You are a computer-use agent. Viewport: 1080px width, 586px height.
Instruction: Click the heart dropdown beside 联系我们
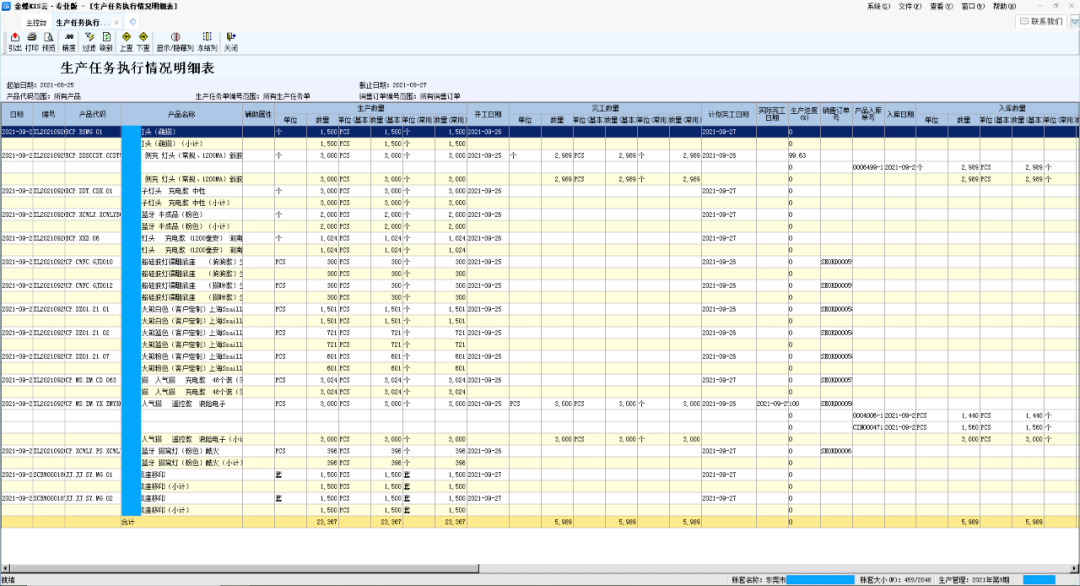1074,22
